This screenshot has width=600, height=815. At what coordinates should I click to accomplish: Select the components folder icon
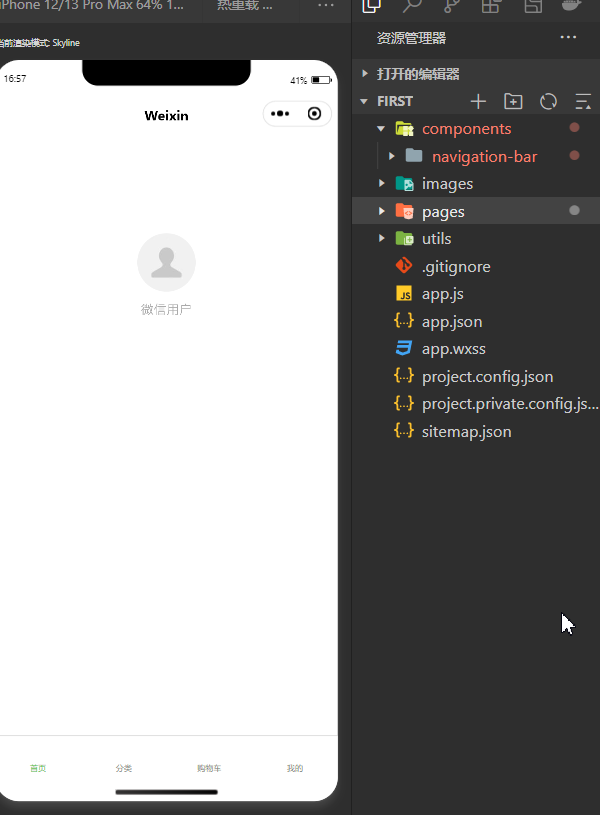404,128
